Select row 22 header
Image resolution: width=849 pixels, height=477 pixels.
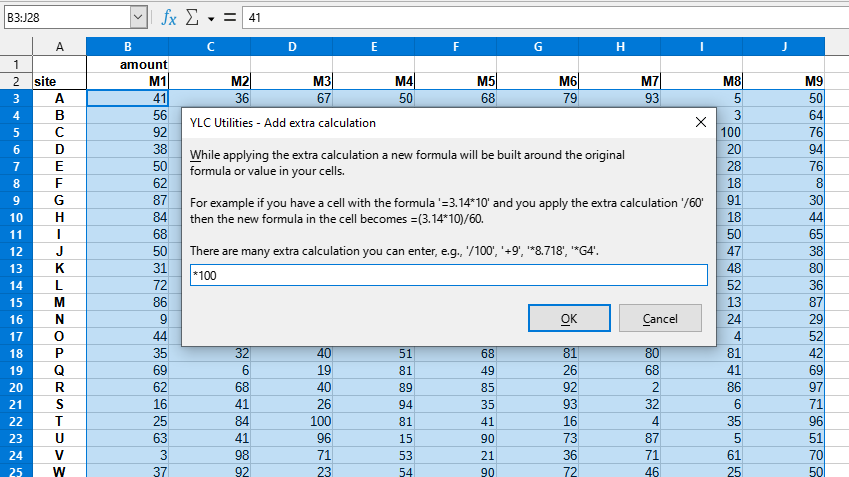coord(16,421)
